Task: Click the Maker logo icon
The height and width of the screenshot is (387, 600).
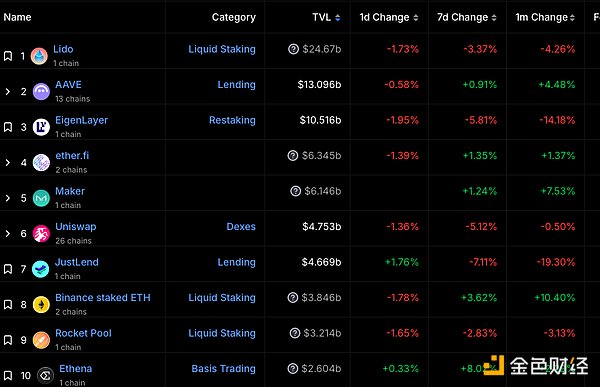Action: click(x=41, y=198)
